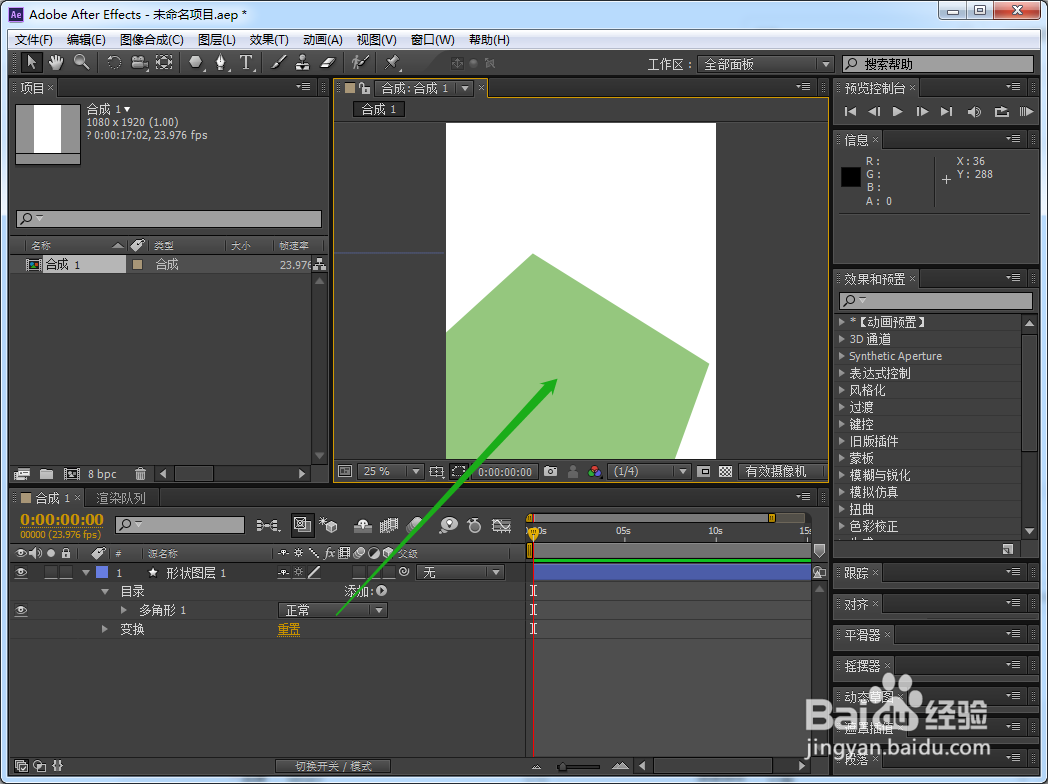This screenshot has width=1048, height=784.
Task: Select the Zoom magnifier tool
Action: [x=82, y=63]
